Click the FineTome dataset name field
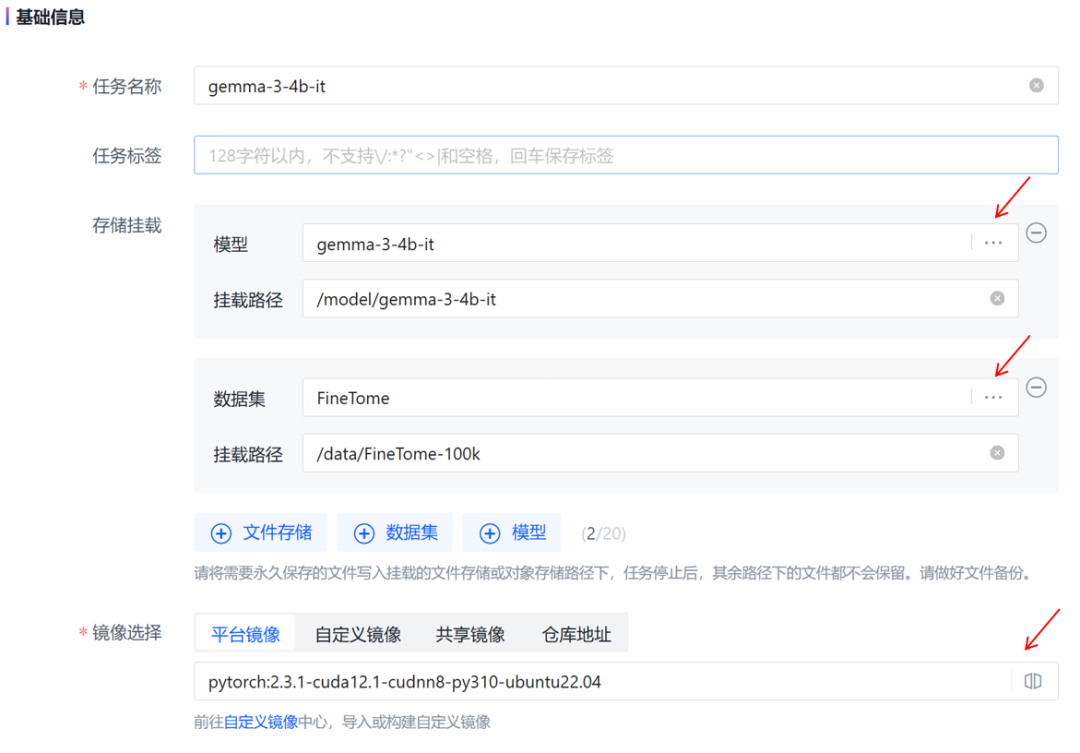1080x753 pixels. (x=600, y=397)
